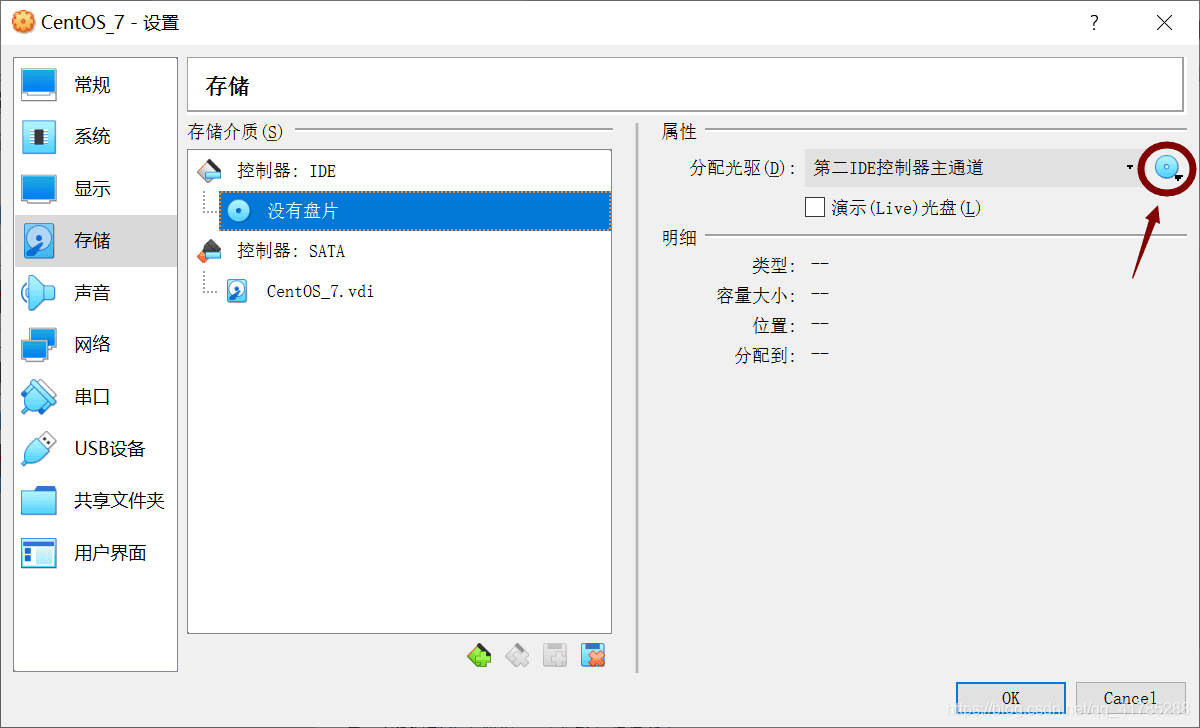
Task: Click the choose virtual optical disk icon
Action: tap(1167, 168)
